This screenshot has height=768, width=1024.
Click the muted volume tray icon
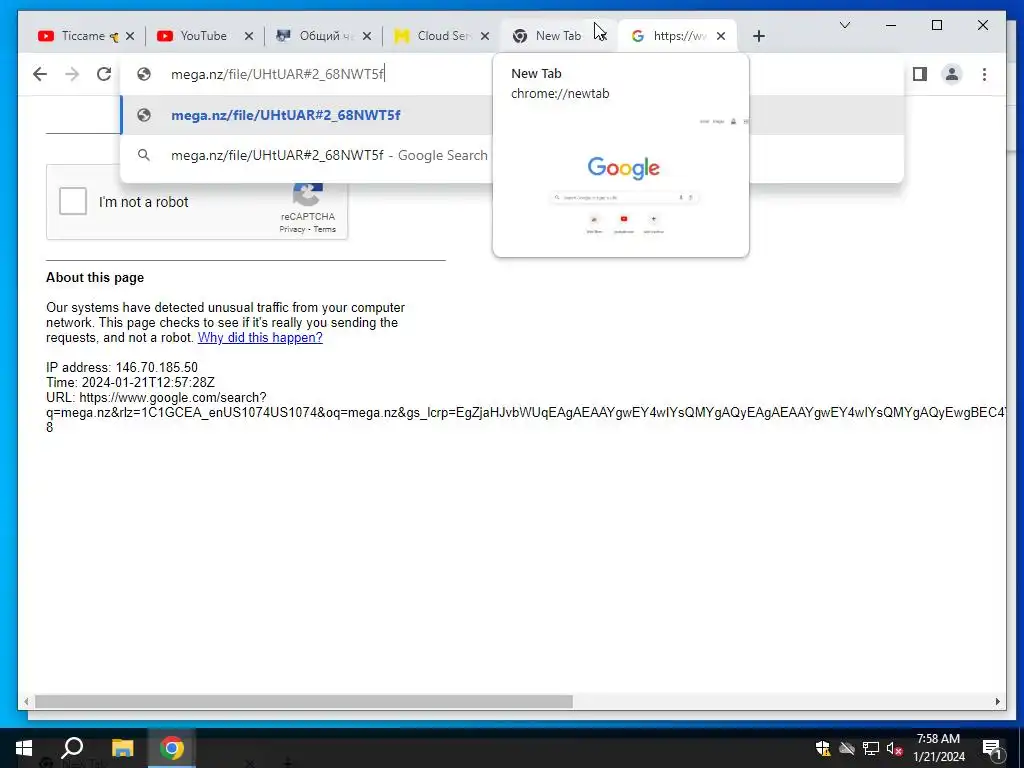tap(894, 748)
